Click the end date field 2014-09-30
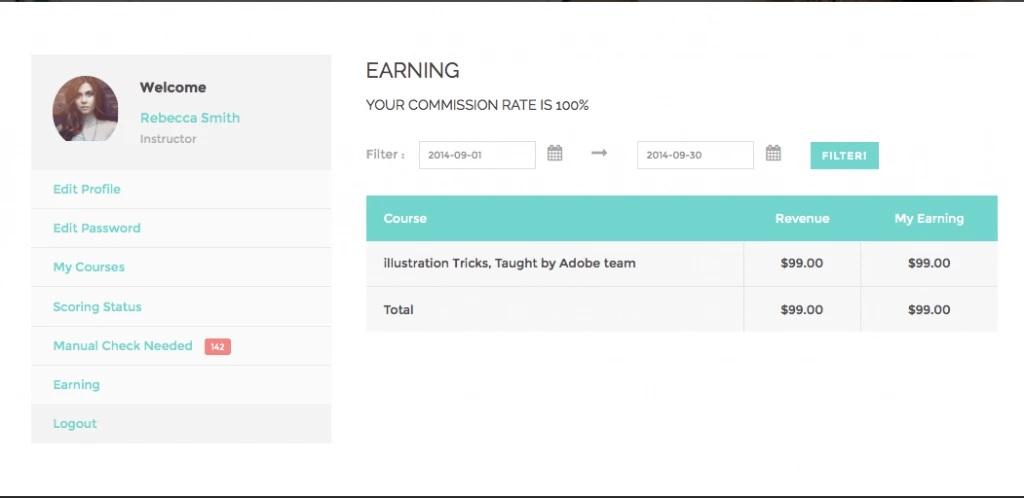 coord(695,155)
